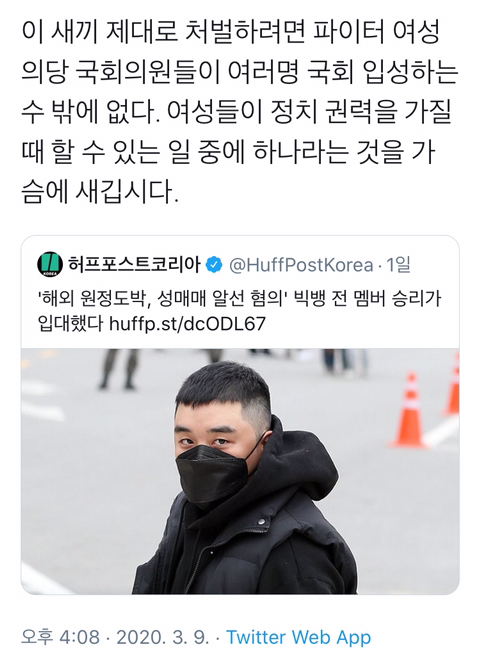Click the tweet's first line starting '이 새끼 제대로'

pos(230,32)
